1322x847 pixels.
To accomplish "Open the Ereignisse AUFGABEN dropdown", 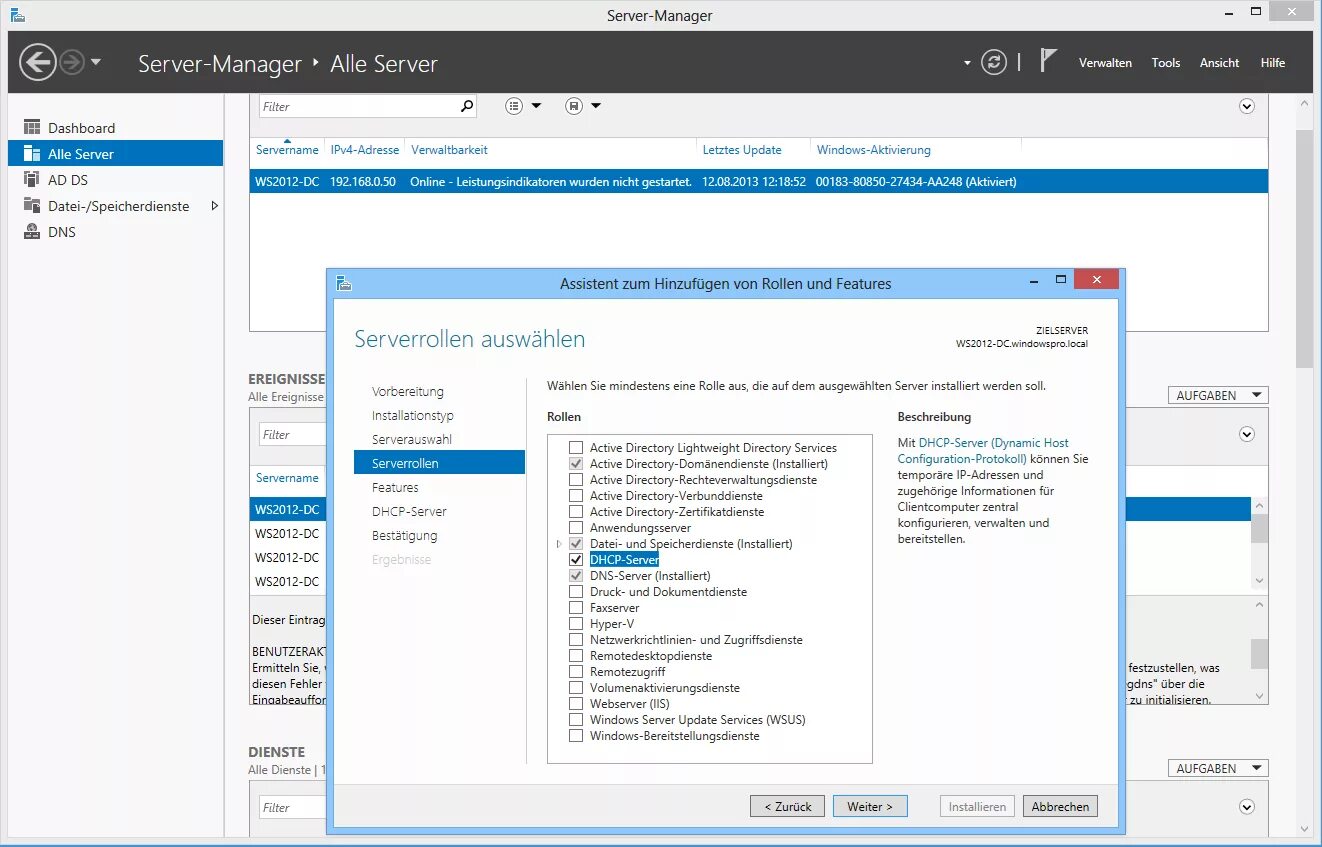I will [1217, 396].
